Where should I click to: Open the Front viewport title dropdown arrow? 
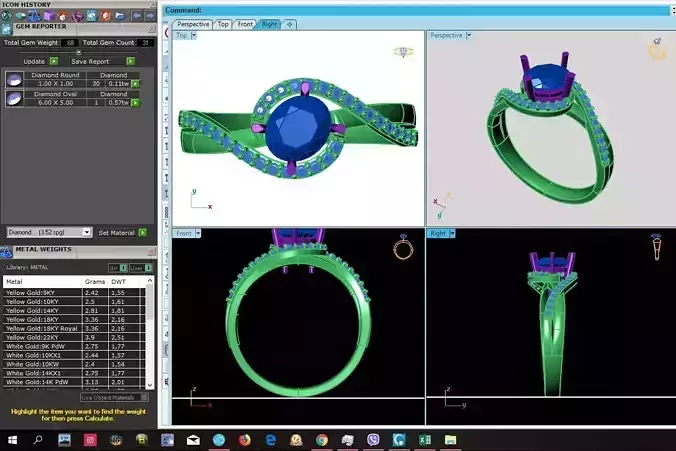(x=198, y=233)
